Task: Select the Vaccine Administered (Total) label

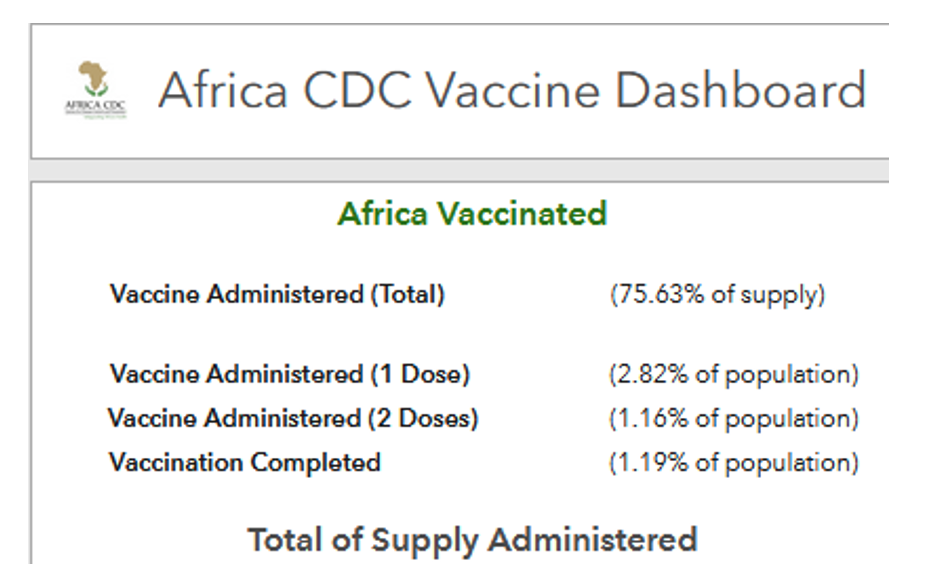Action: tap(277, 295)
